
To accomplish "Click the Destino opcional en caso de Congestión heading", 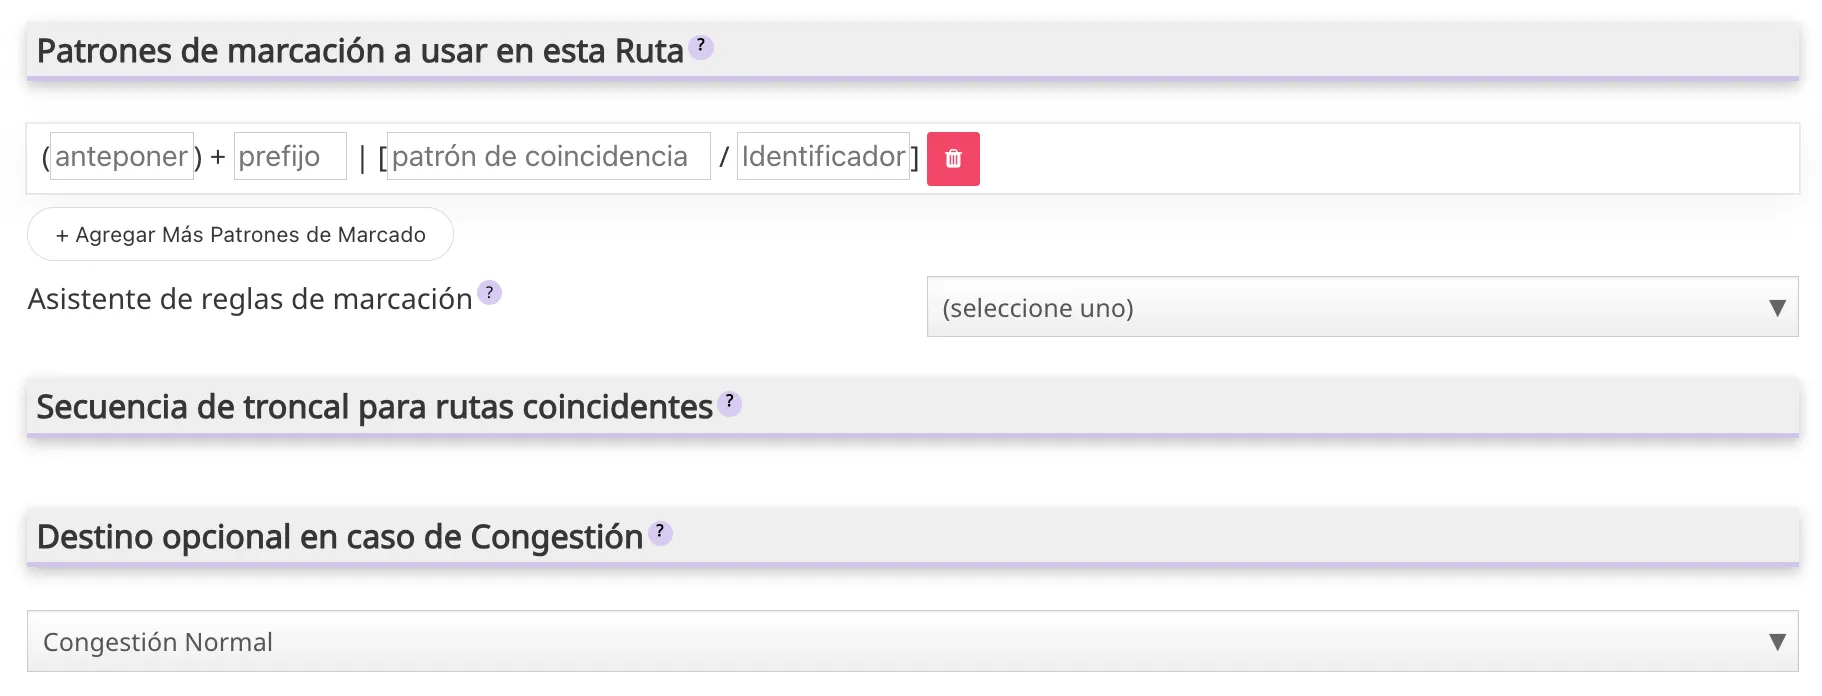I will click(x=339, y=537).
